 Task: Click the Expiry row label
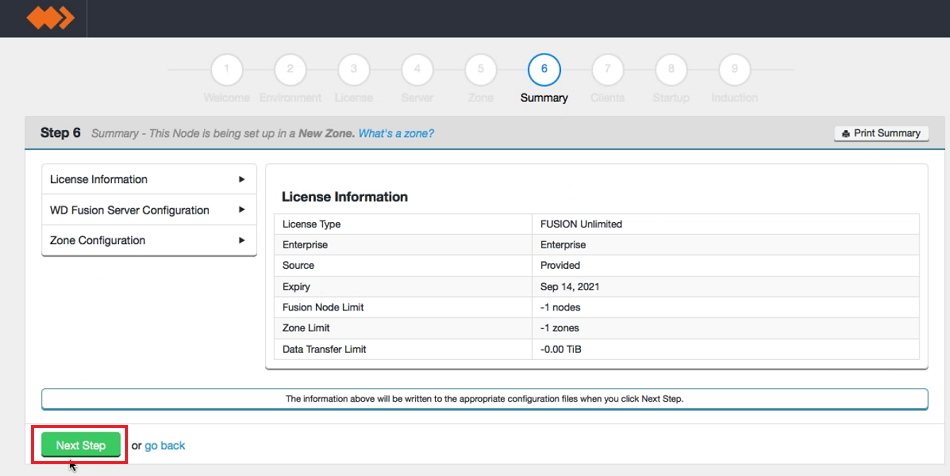tap(296, 286)
